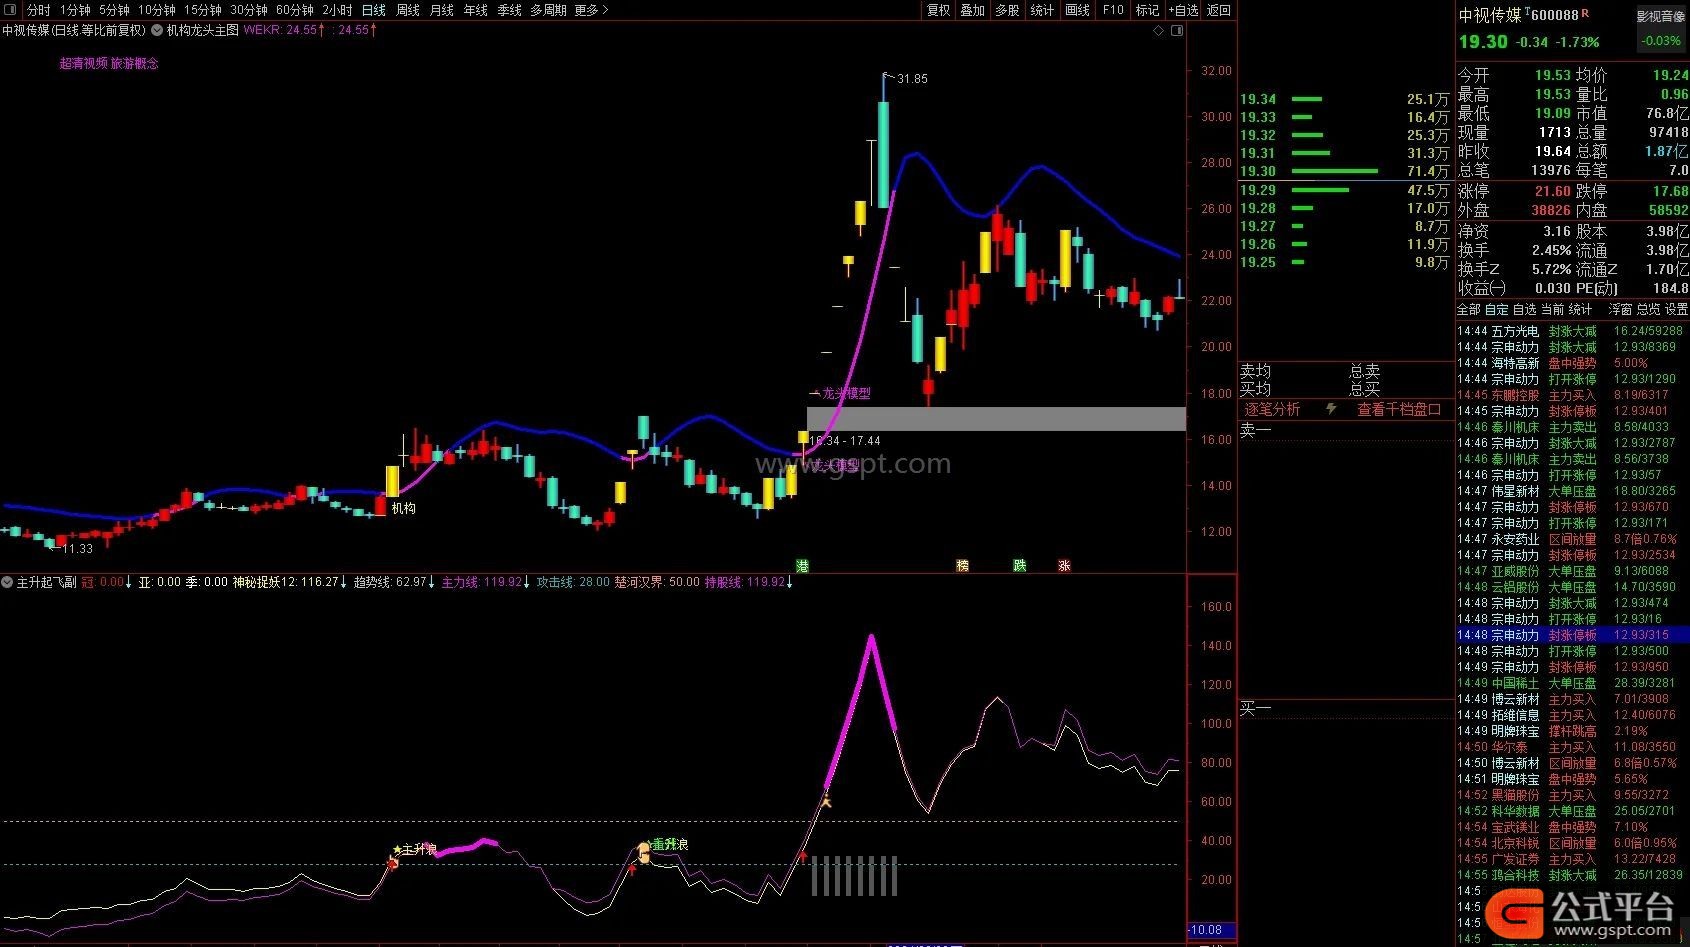Toggle the sidebar panel icon at top-left
Viewport: 1690px width, 947px height.
pyautogui.click(x=9, y=9)
